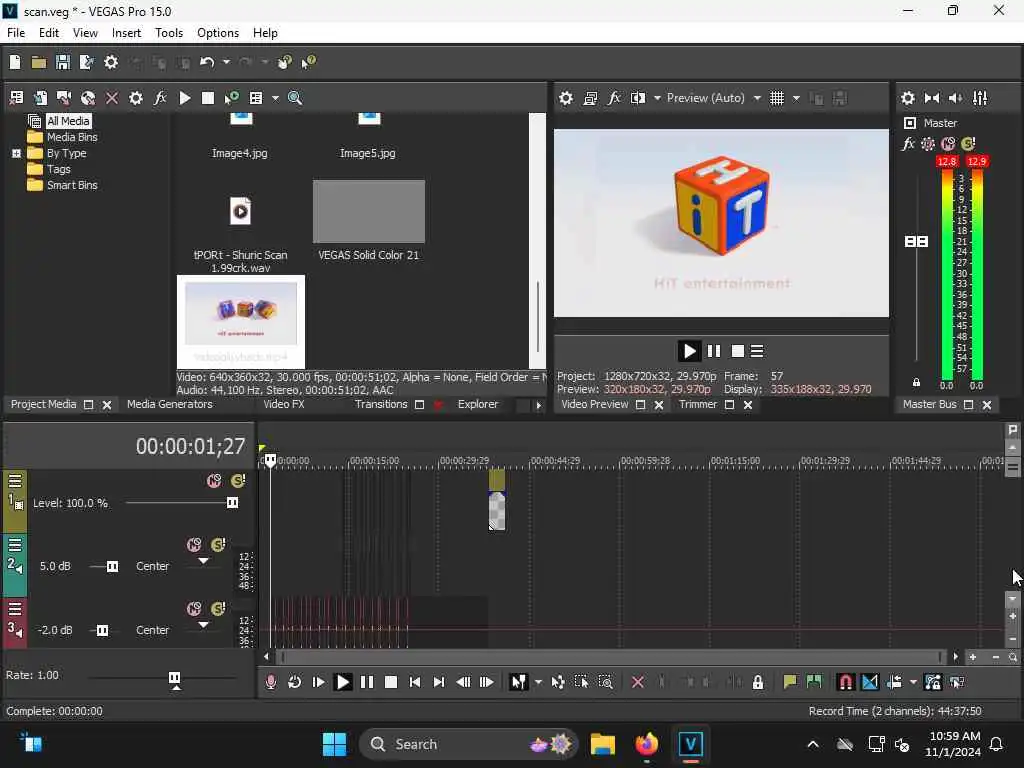
Task: Click Extract Audio from CD icon
Action: (88, 98)
